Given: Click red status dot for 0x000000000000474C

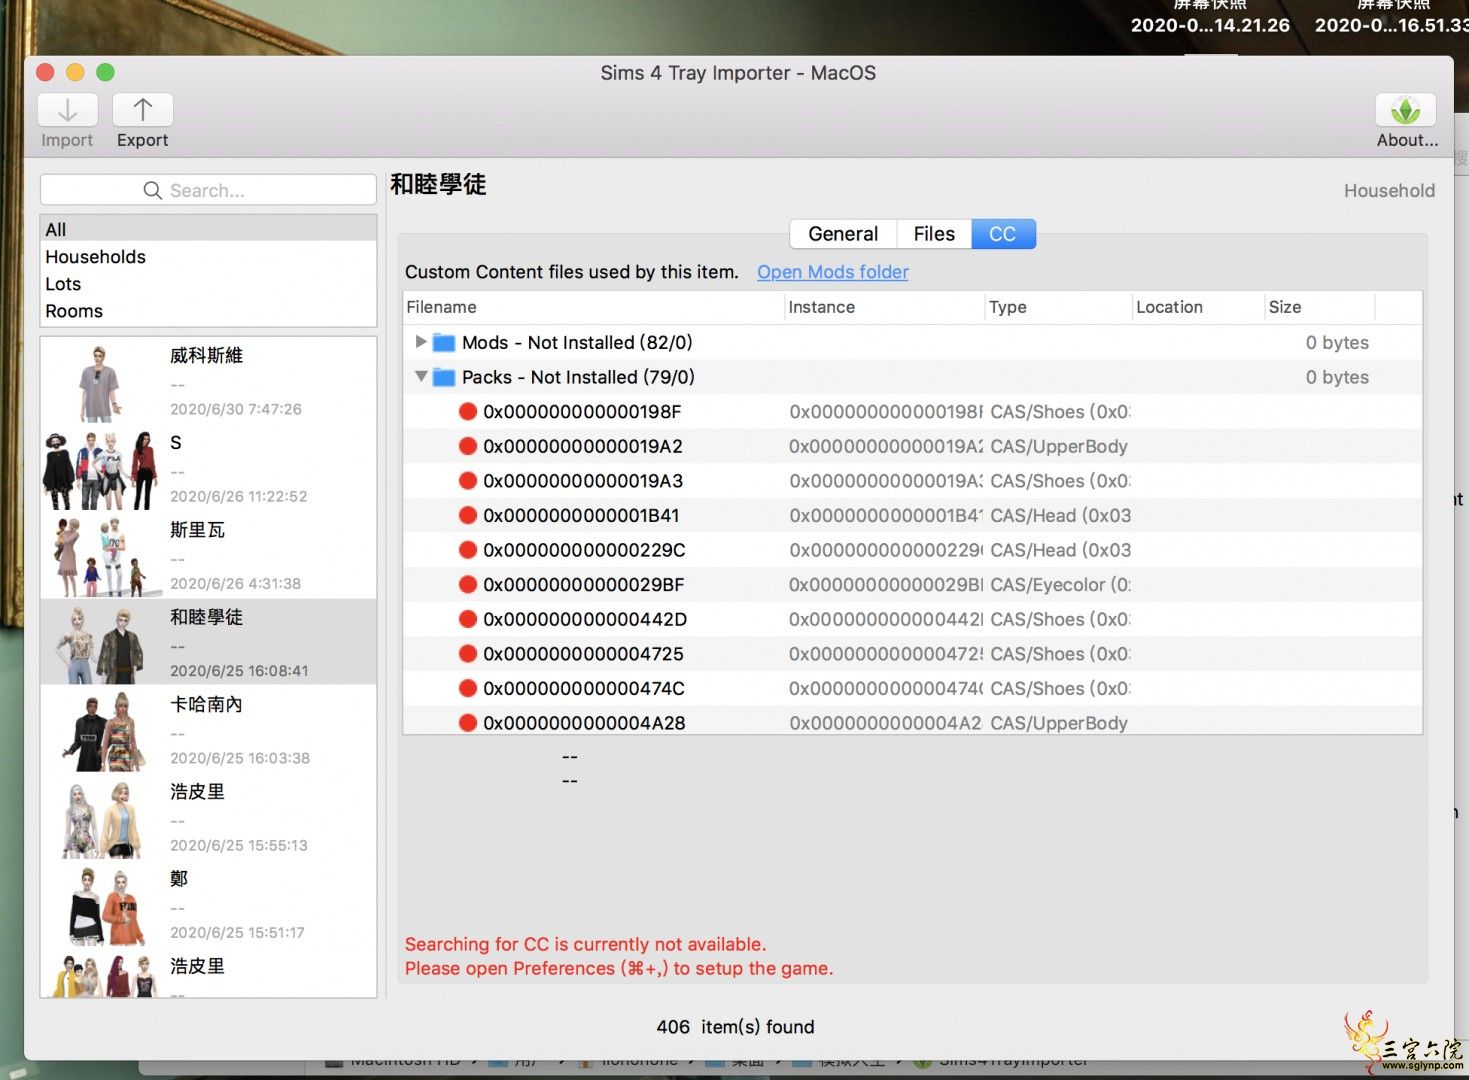Looking at the screenshot, I should [467, 688].
